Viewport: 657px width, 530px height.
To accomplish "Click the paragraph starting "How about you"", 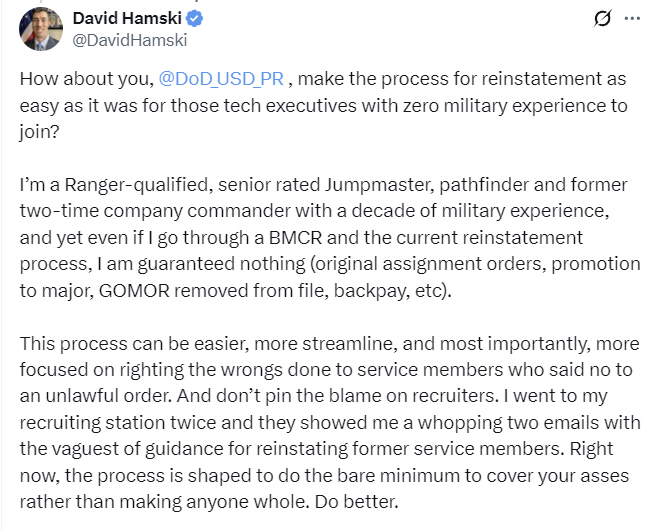I will tap(323, 105).
